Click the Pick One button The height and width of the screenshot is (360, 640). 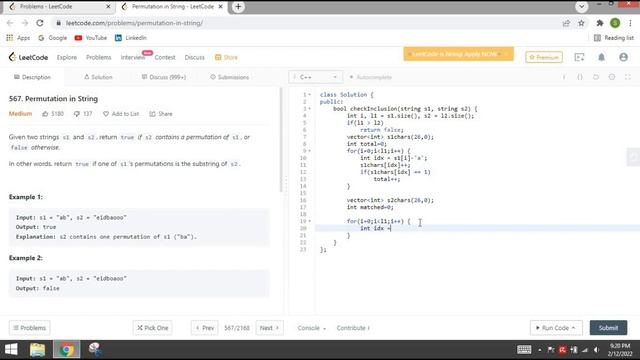tap(153, 328)
